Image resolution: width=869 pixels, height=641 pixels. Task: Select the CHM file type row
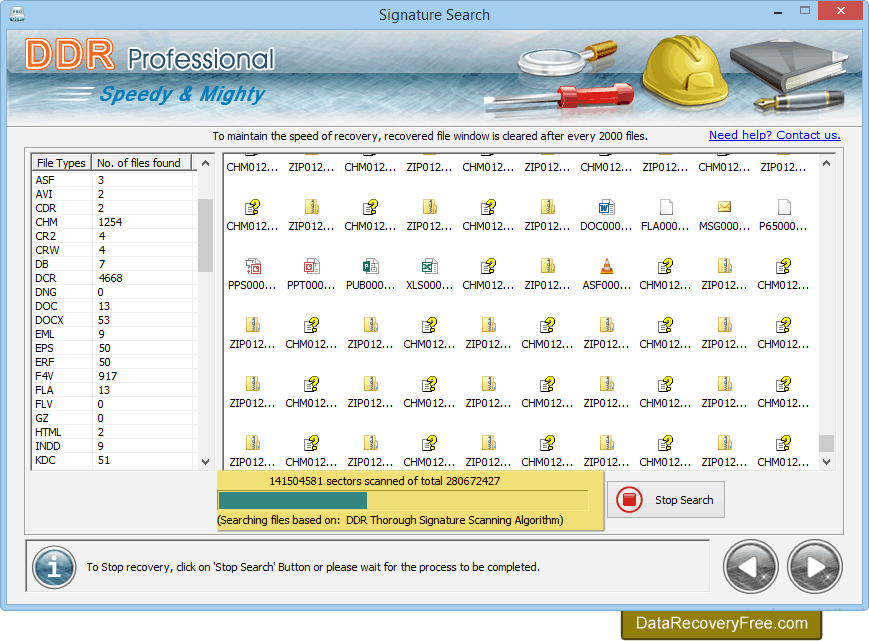(114, 222)
